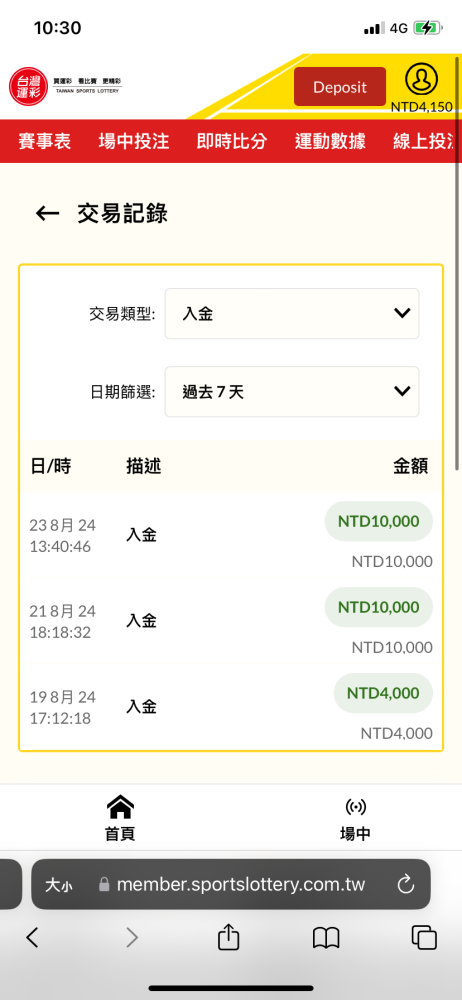
Task: Open the Safari share icon
Action: pos(228,938)
